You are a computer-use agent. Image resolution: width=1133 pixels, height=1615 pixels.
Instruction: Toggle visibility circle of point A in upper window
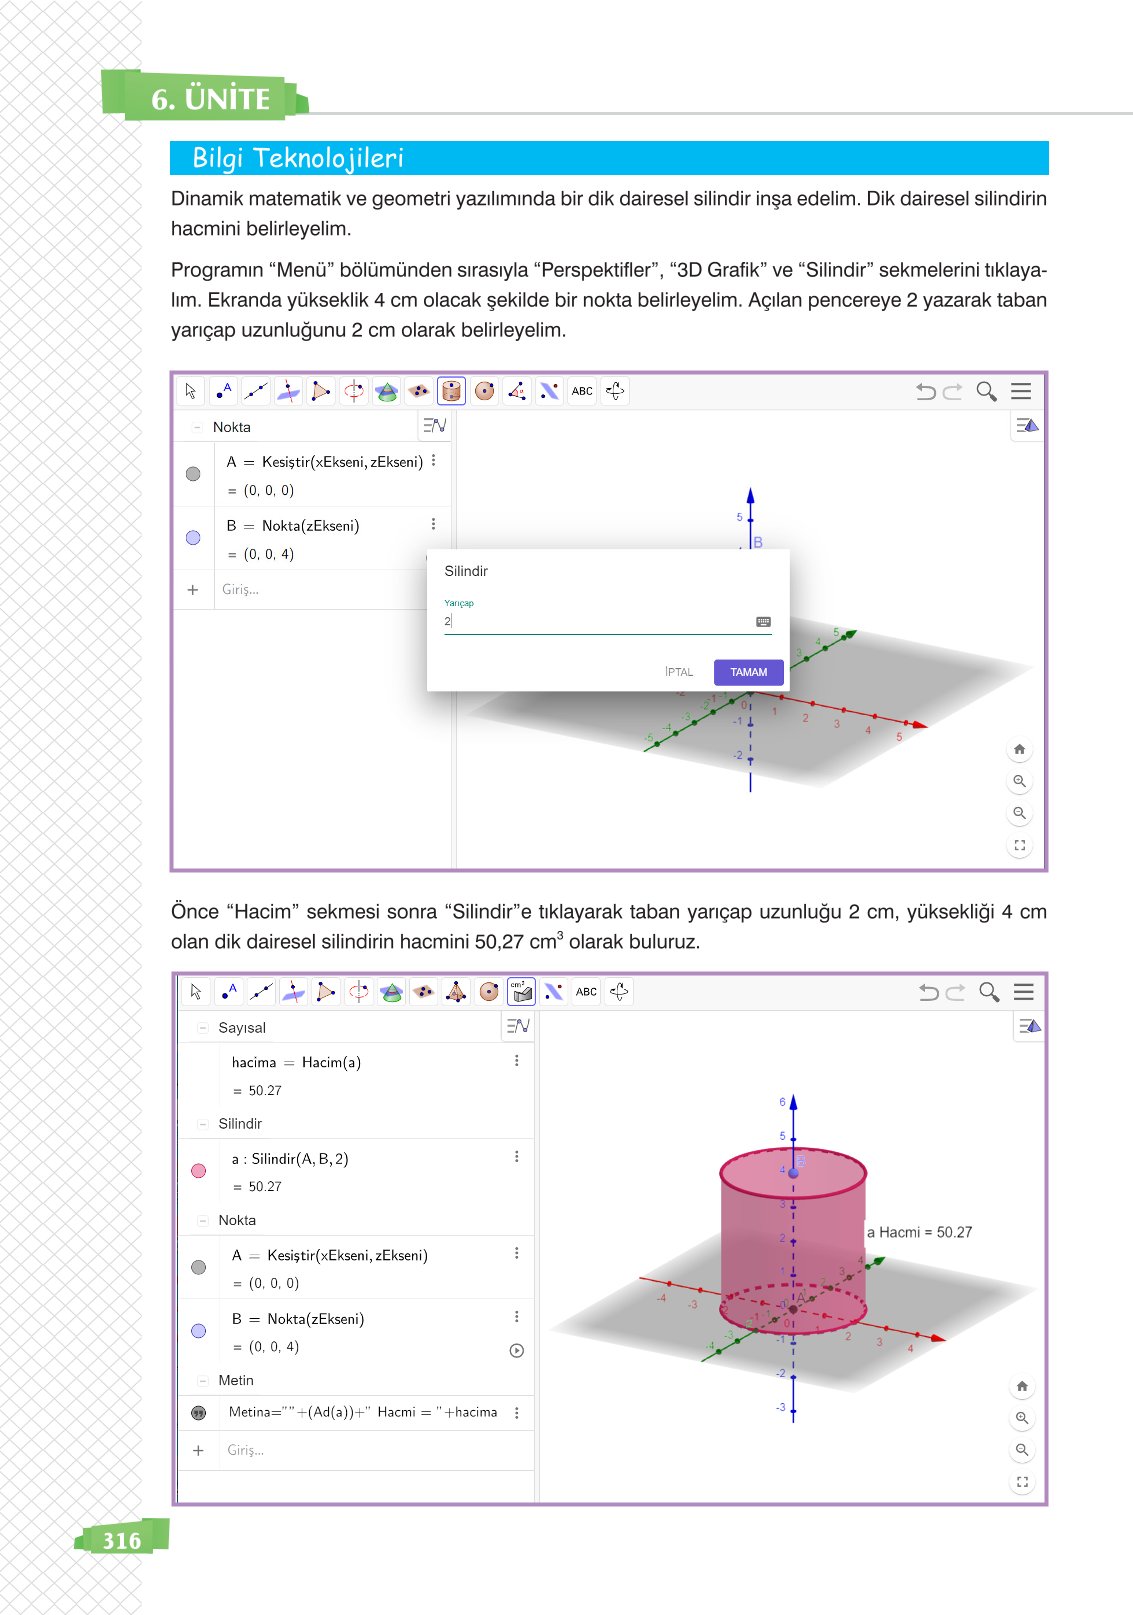(x=193, y=474)
